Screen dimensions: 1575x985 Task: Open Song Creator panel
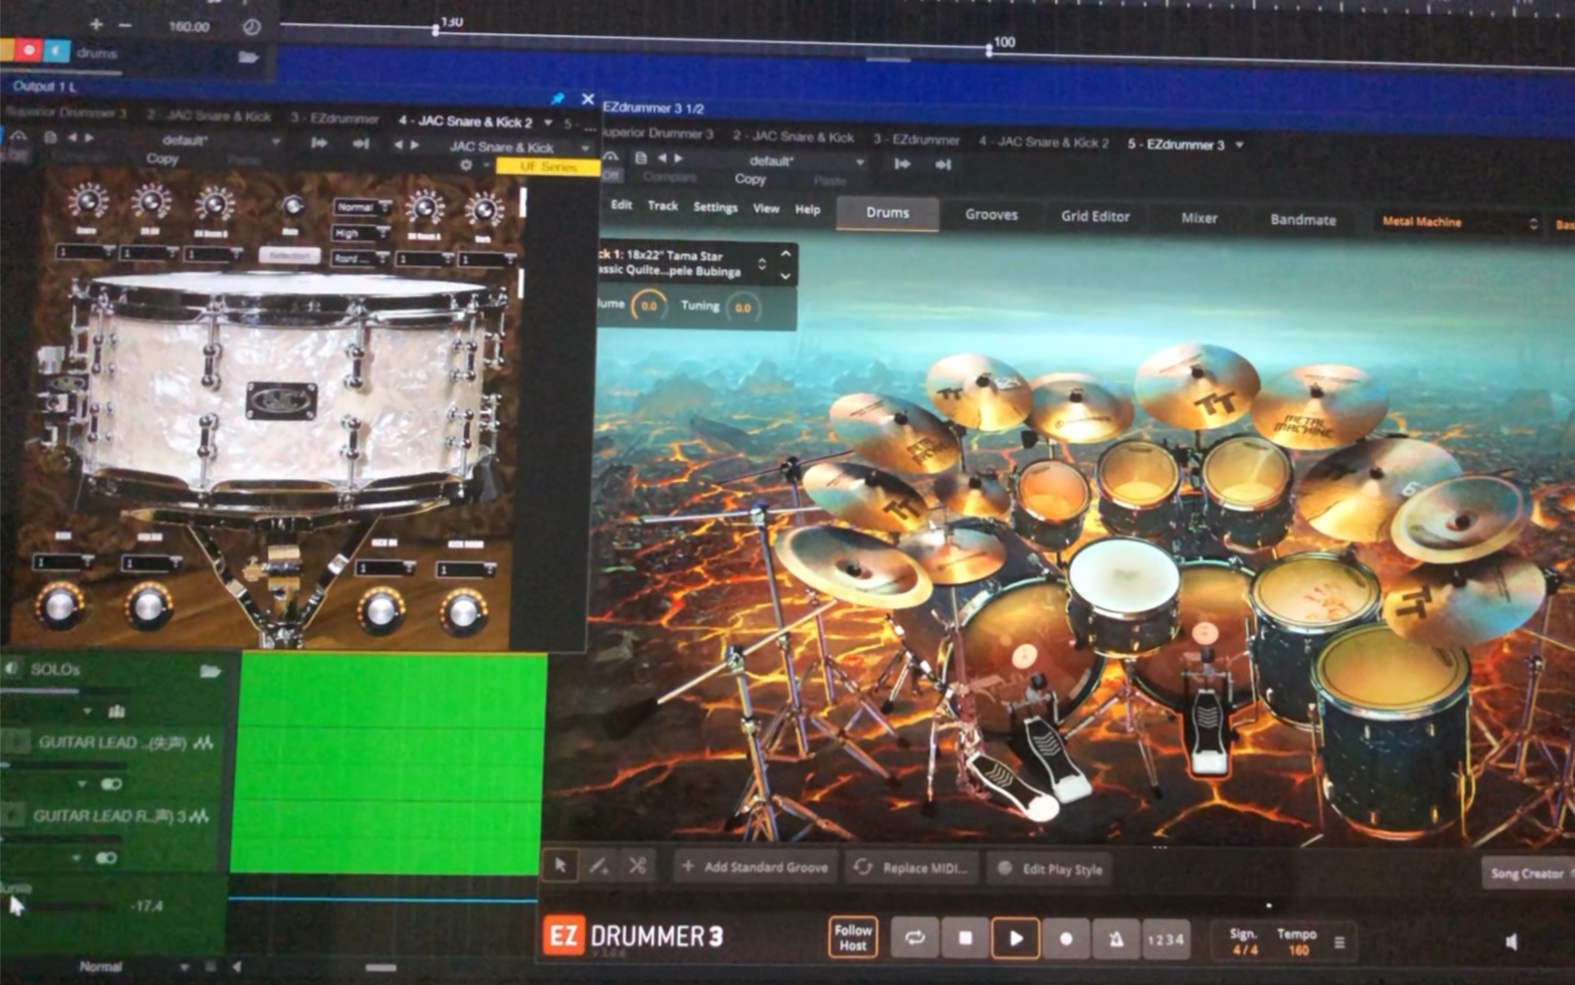[1527, 873]
